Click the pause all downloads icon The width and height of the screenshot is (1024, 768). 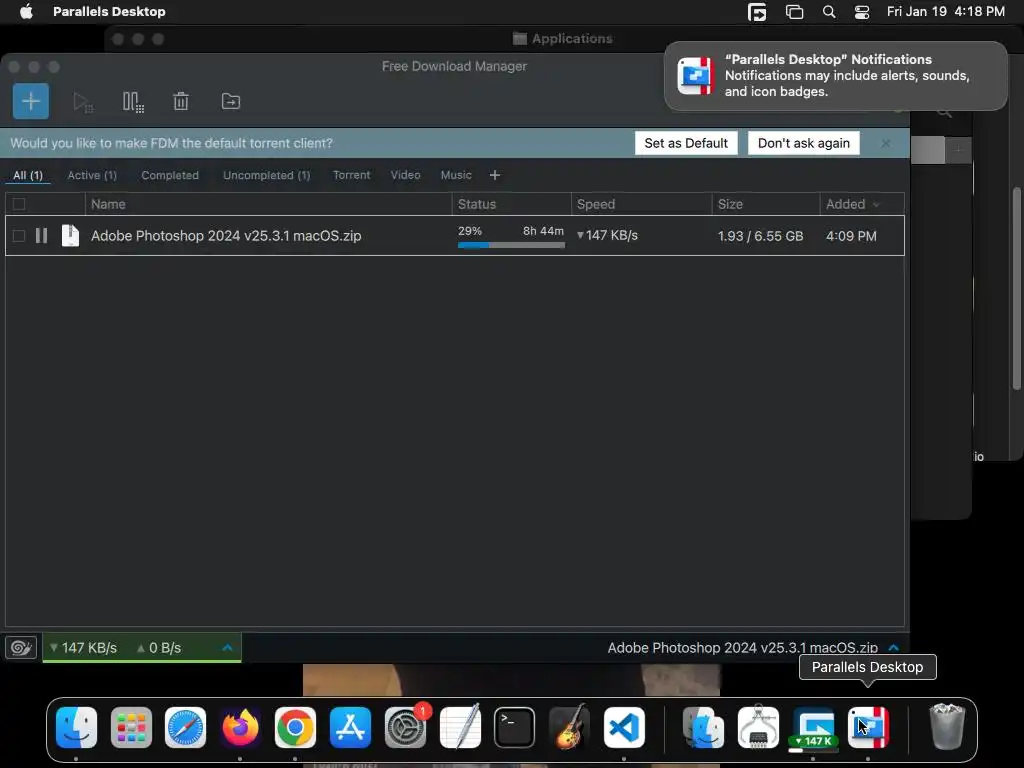point(133,102)
